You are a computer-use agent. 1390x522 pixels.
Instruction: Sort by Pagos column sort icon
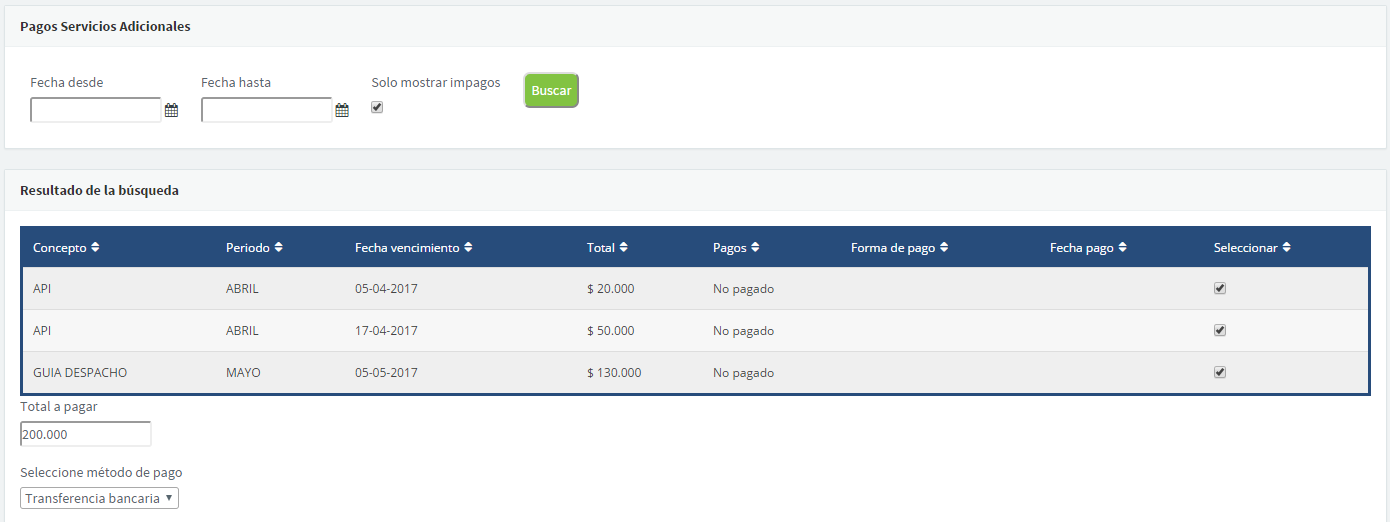tap(755, 248)
